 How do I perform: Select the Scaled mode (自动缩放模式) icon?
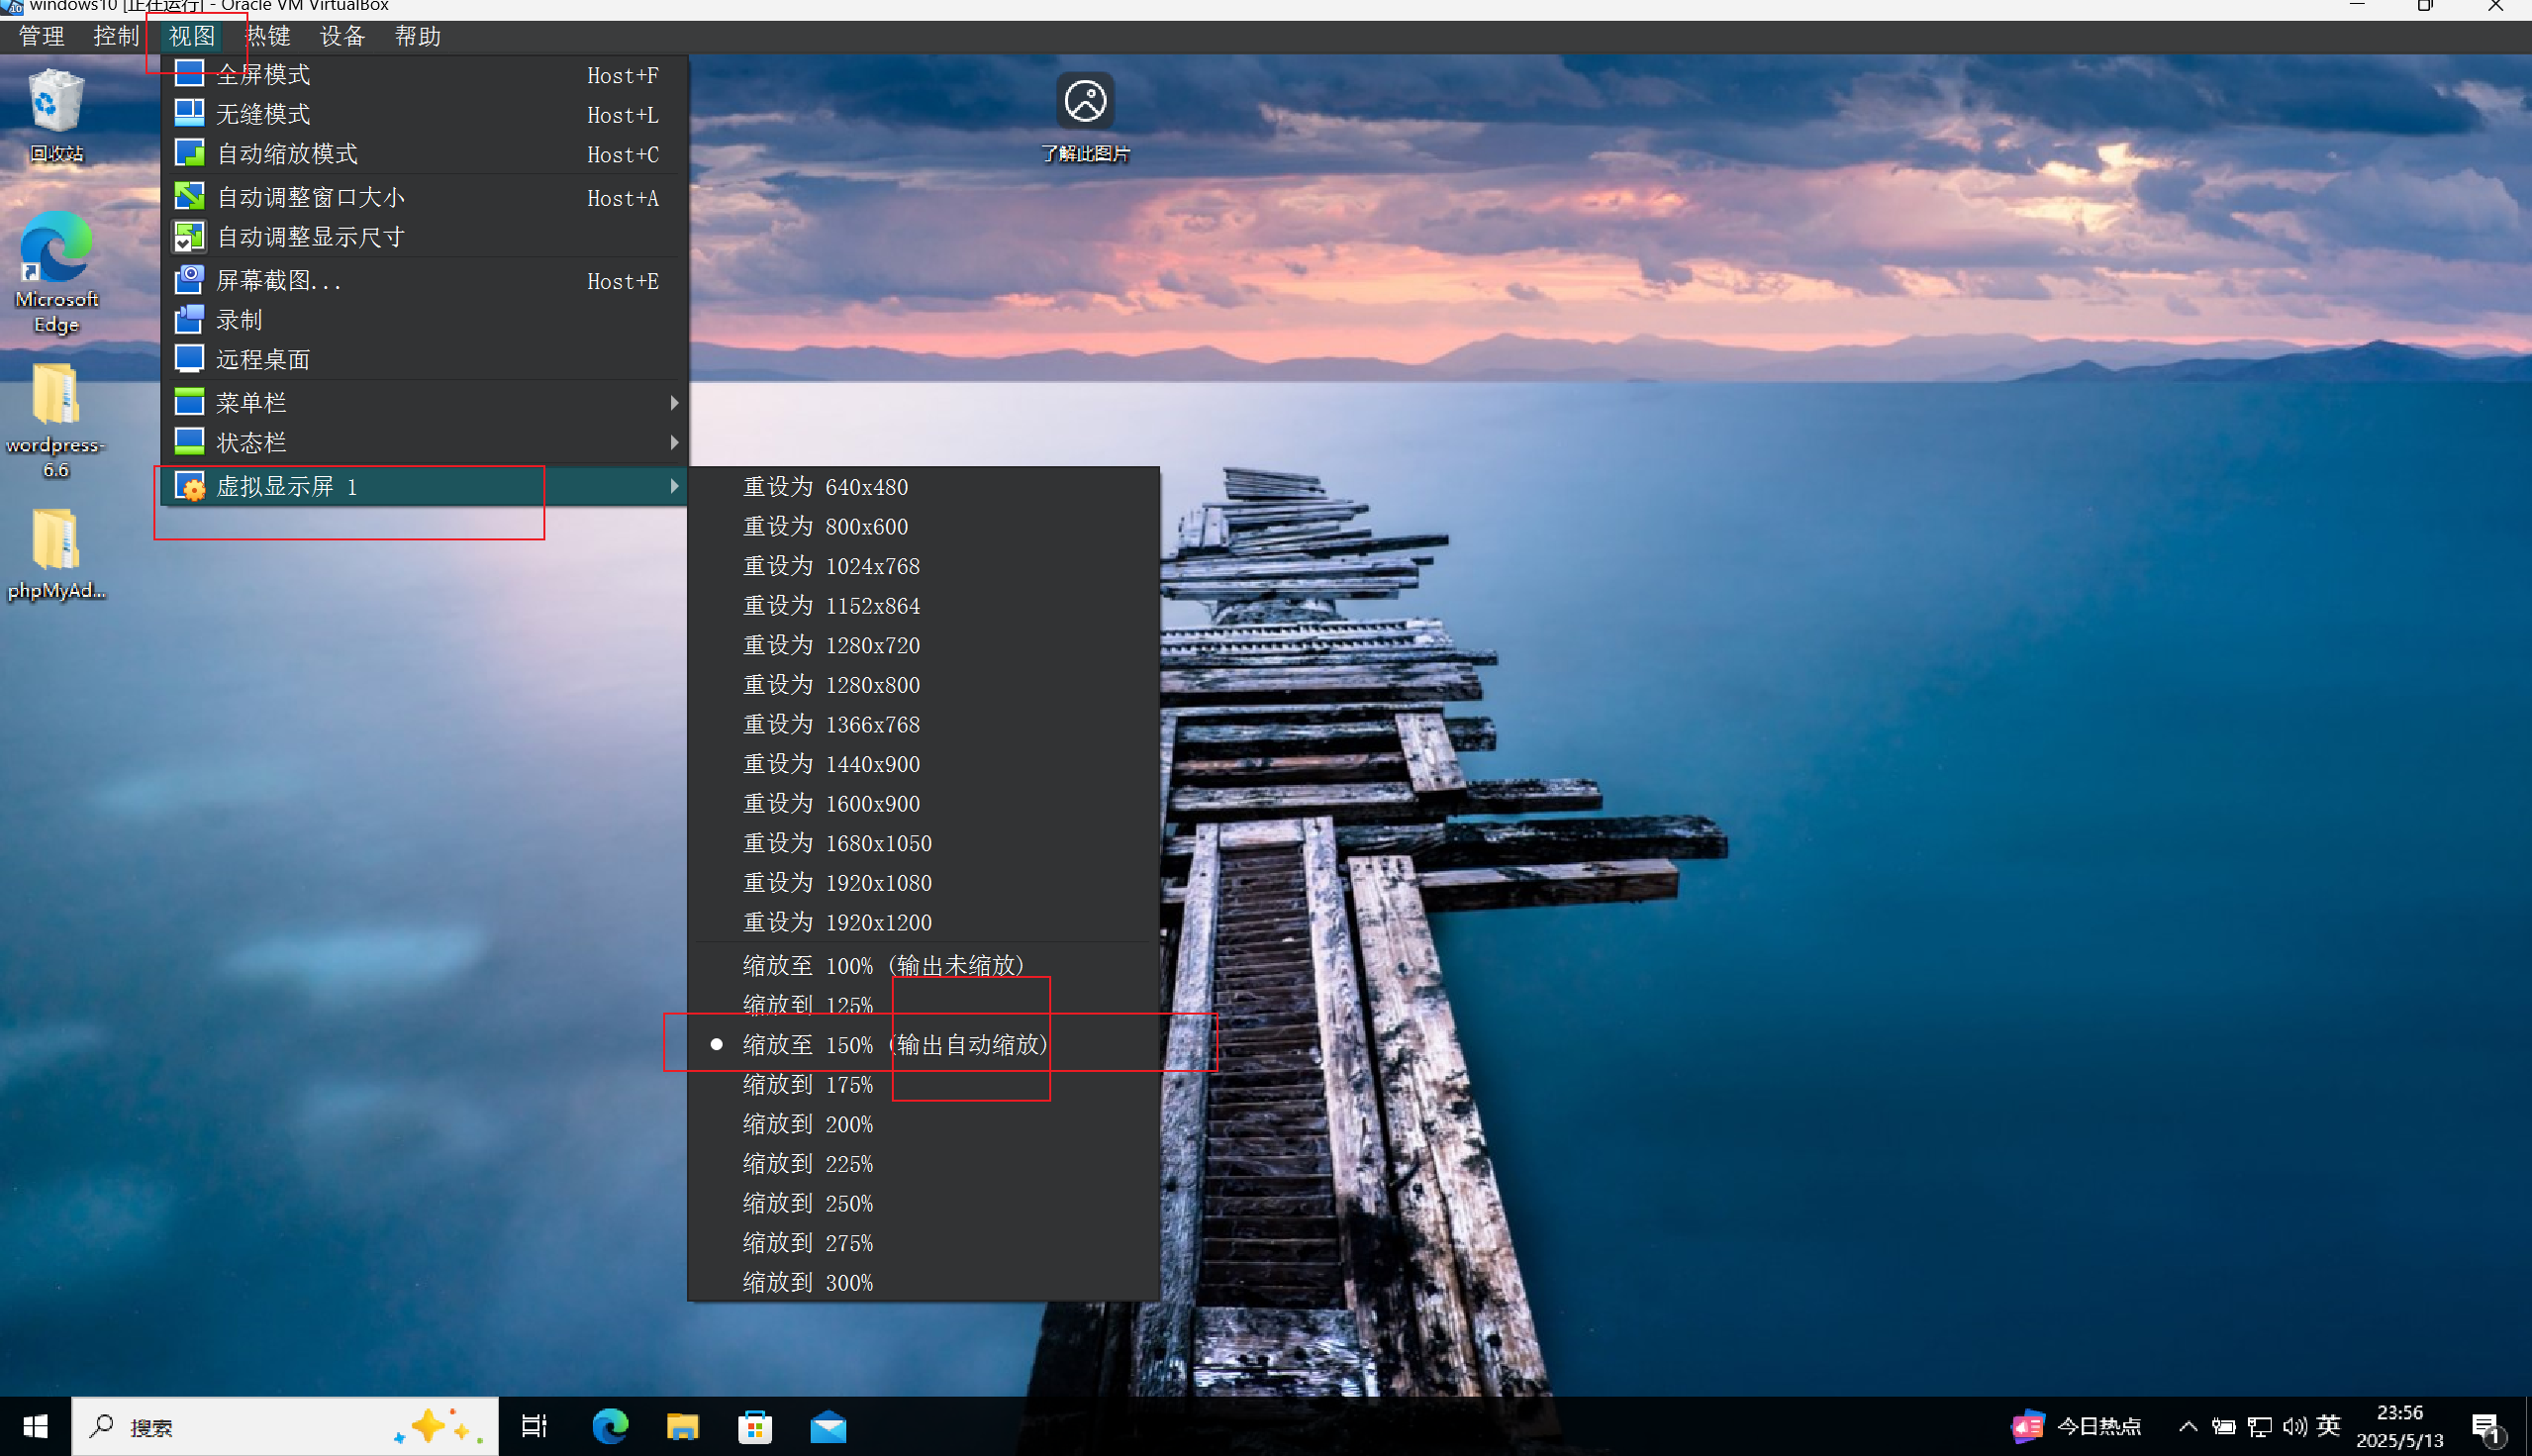point(189,153)
